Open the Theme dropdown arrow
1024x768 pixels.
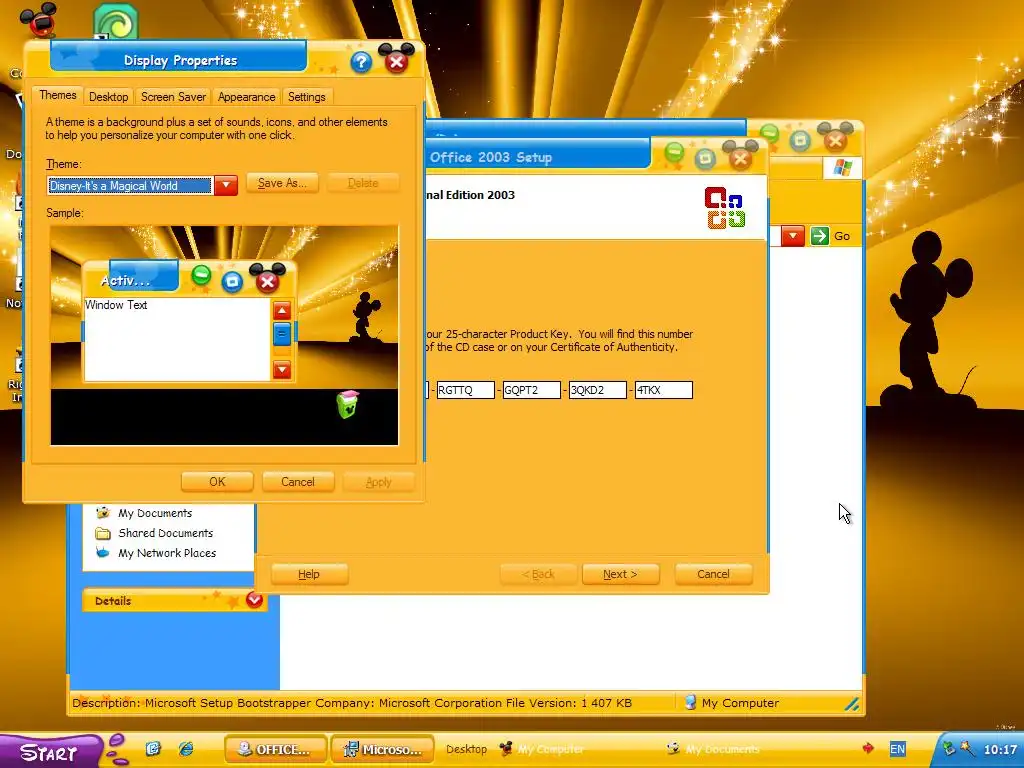pos(226,185)
